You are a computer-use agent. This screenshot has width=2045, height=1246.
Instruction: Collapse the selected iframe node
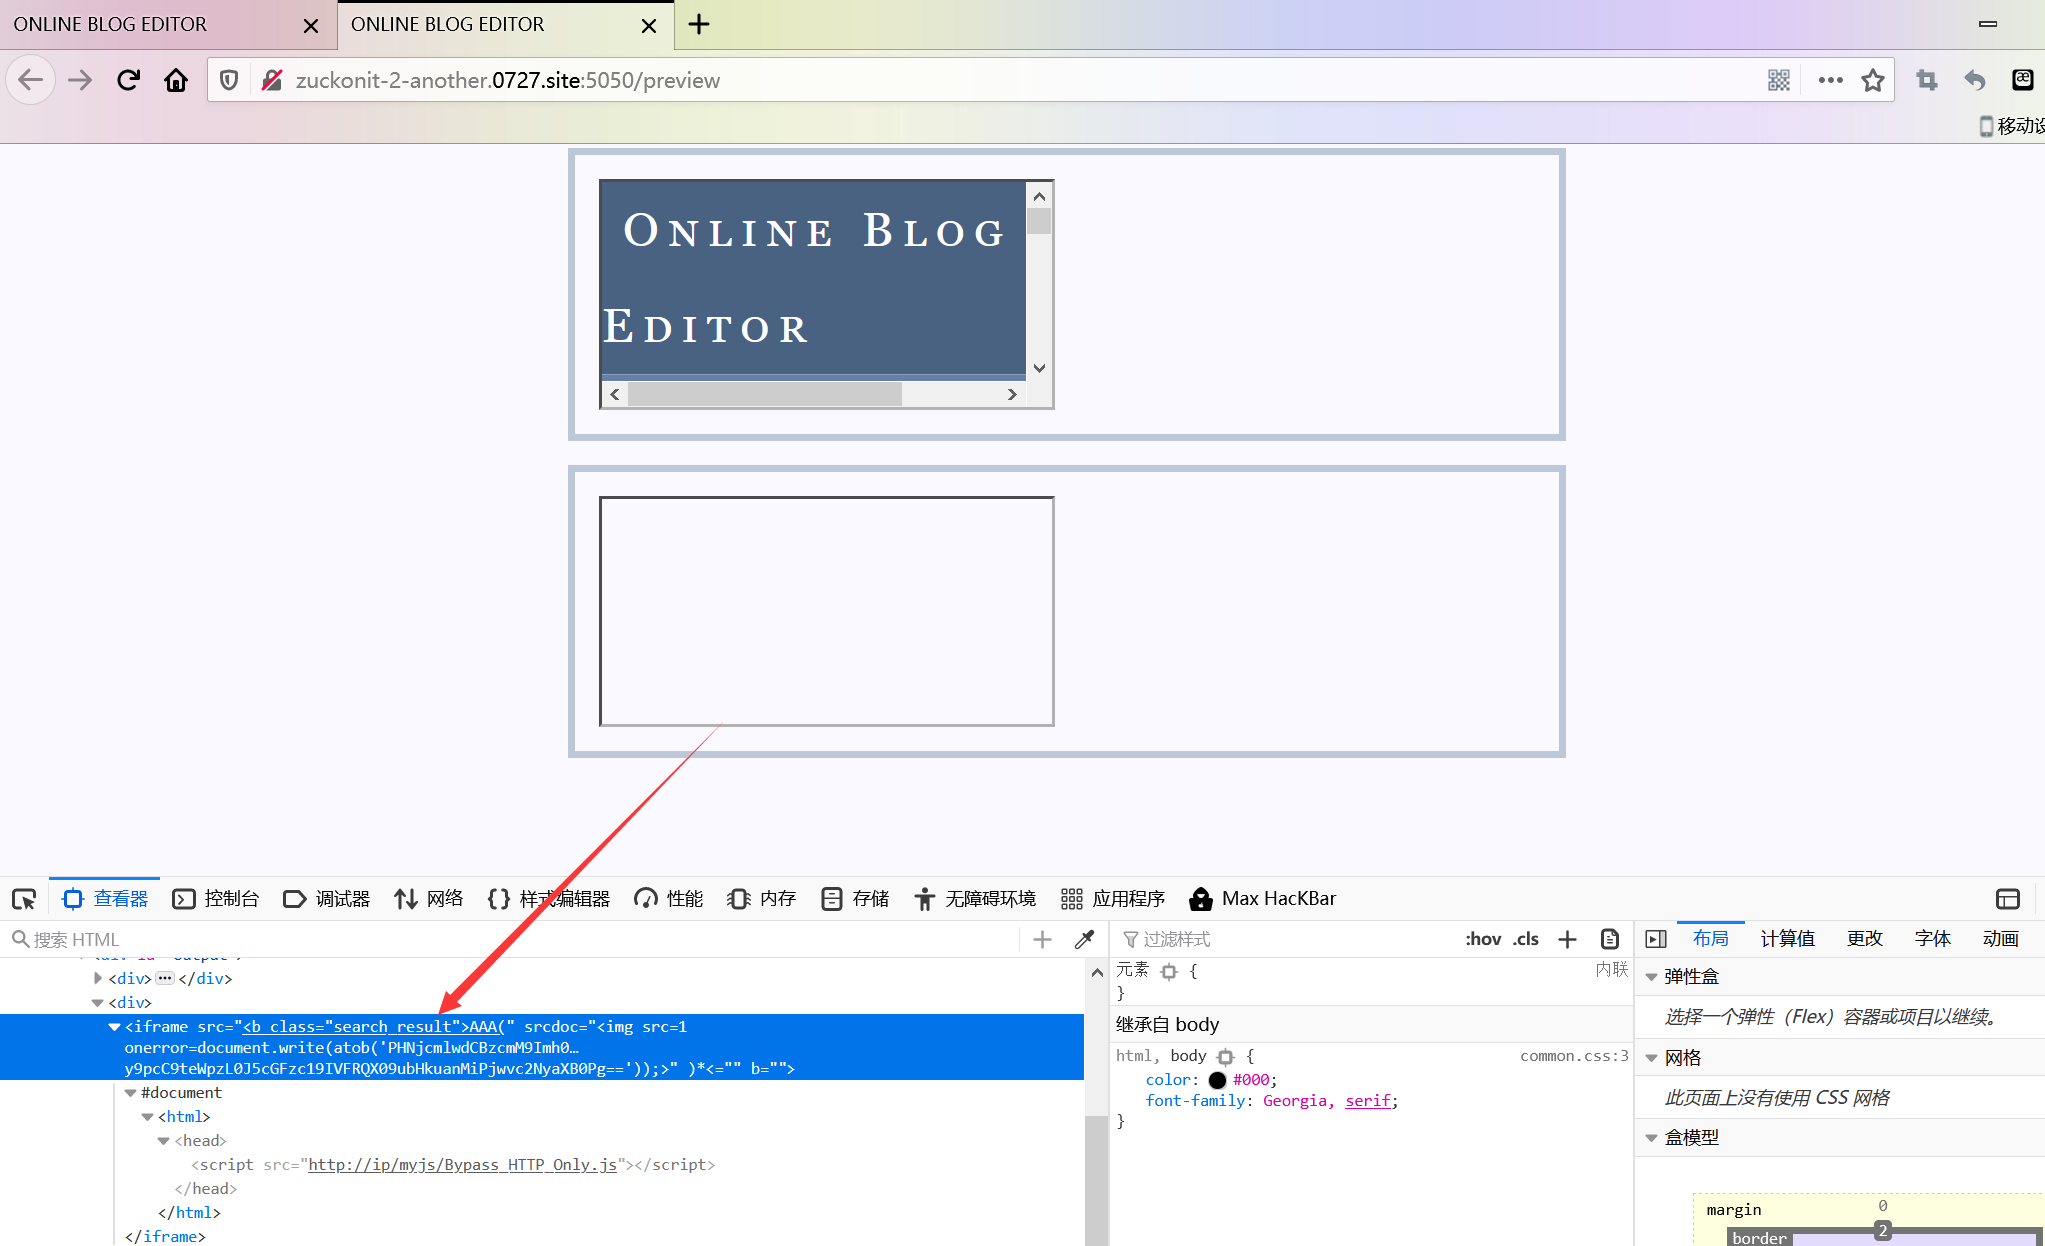point(114,1027)
